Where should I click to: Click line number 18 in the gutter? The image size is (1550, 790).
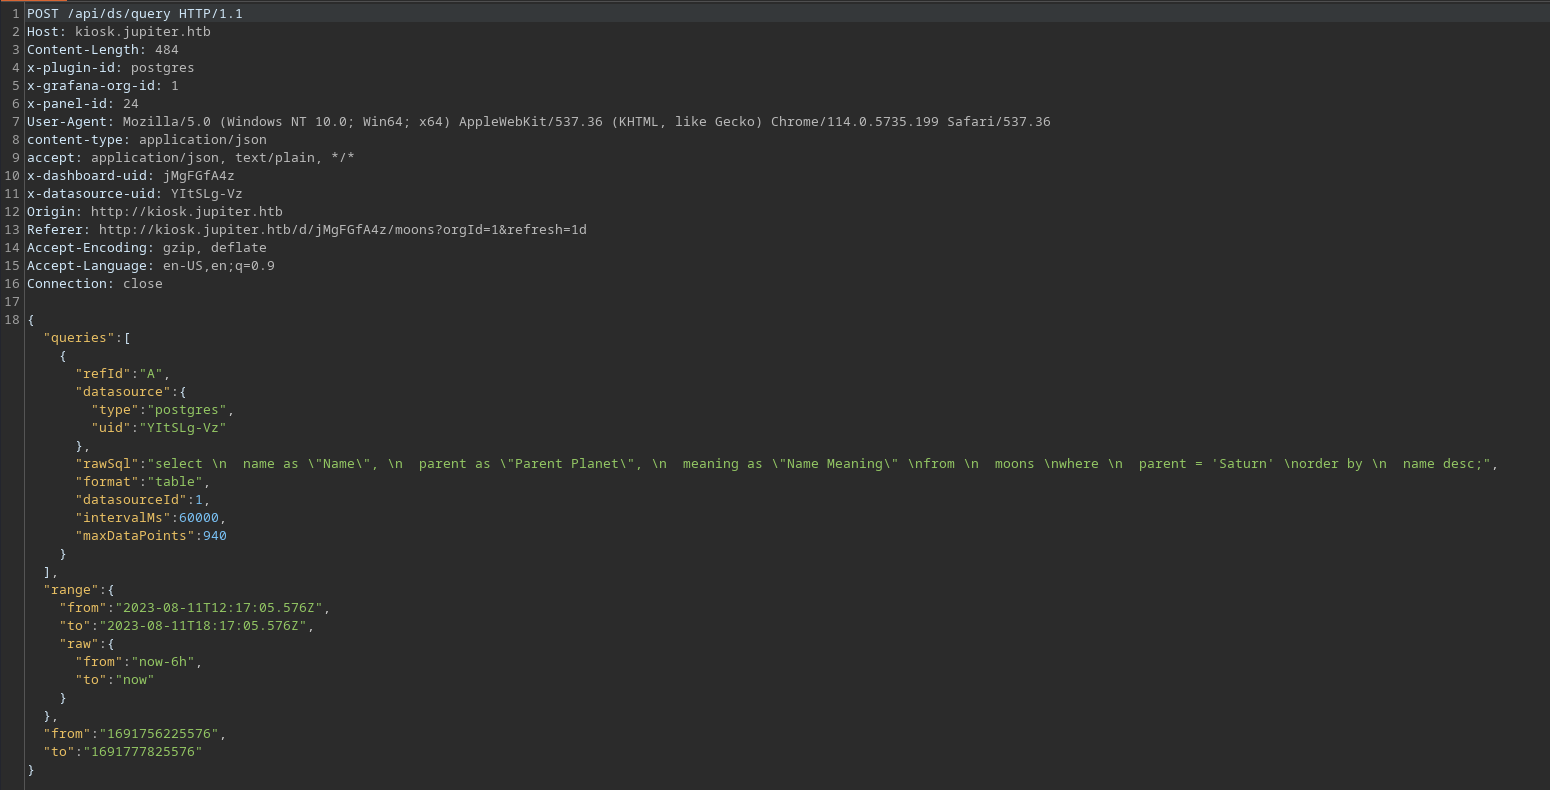12,319
